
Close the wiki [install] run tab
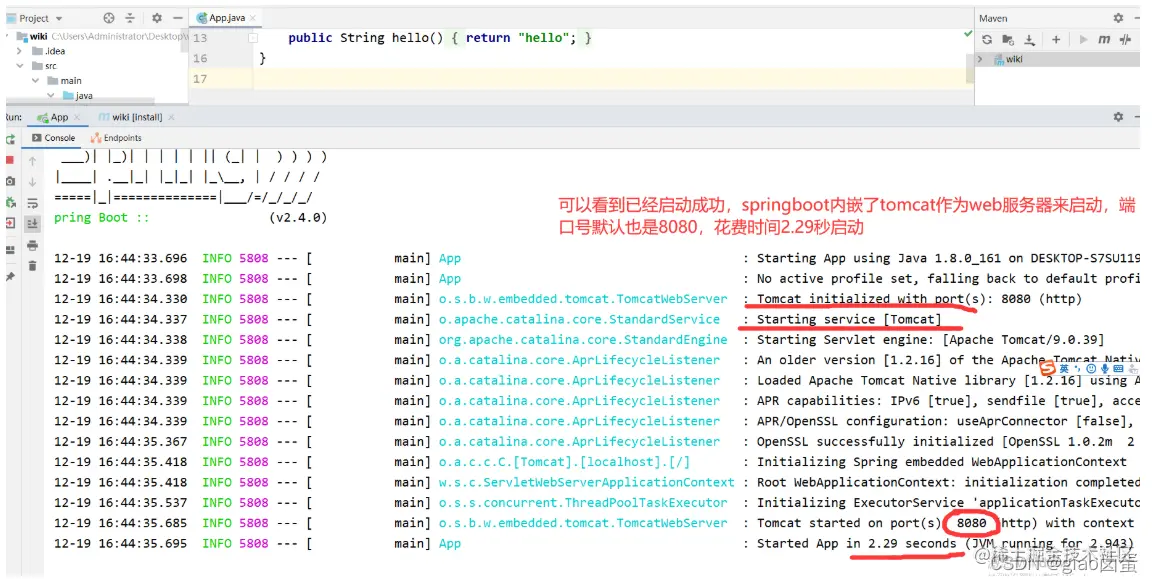pyautogui.click(x=171, y=117)
